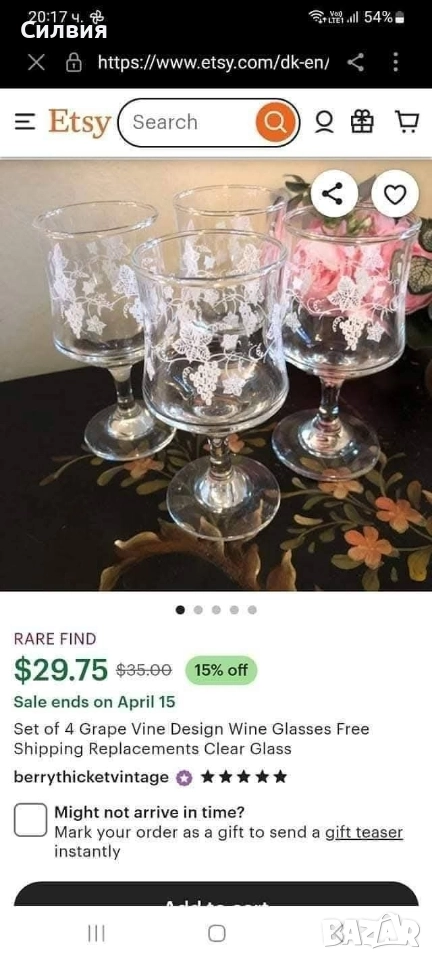432x960 pixels.
Task: Open the account profile icon
Action: (324, 122)
